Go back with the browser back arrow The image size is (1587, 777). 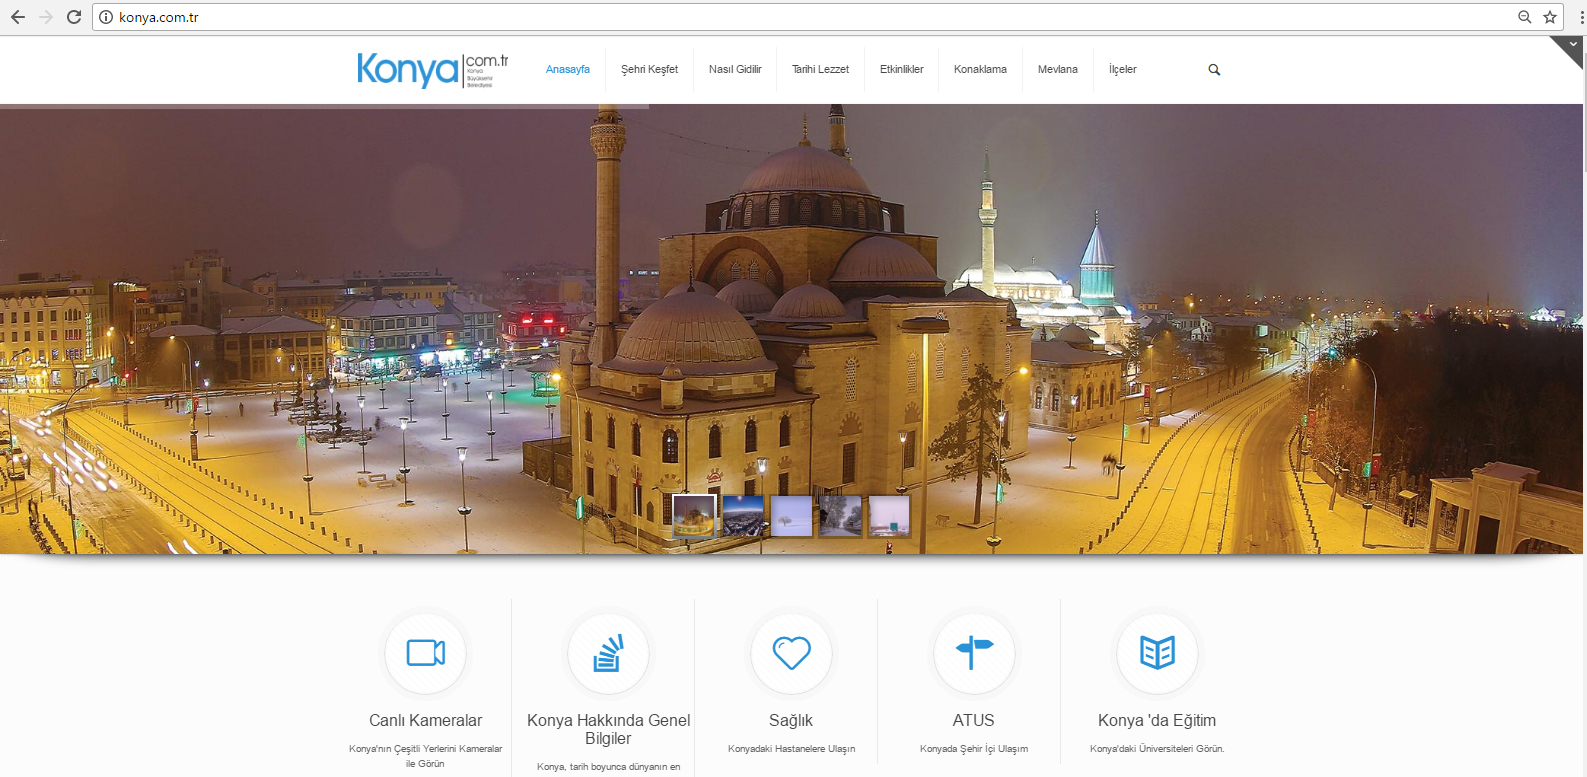point(18,17)
